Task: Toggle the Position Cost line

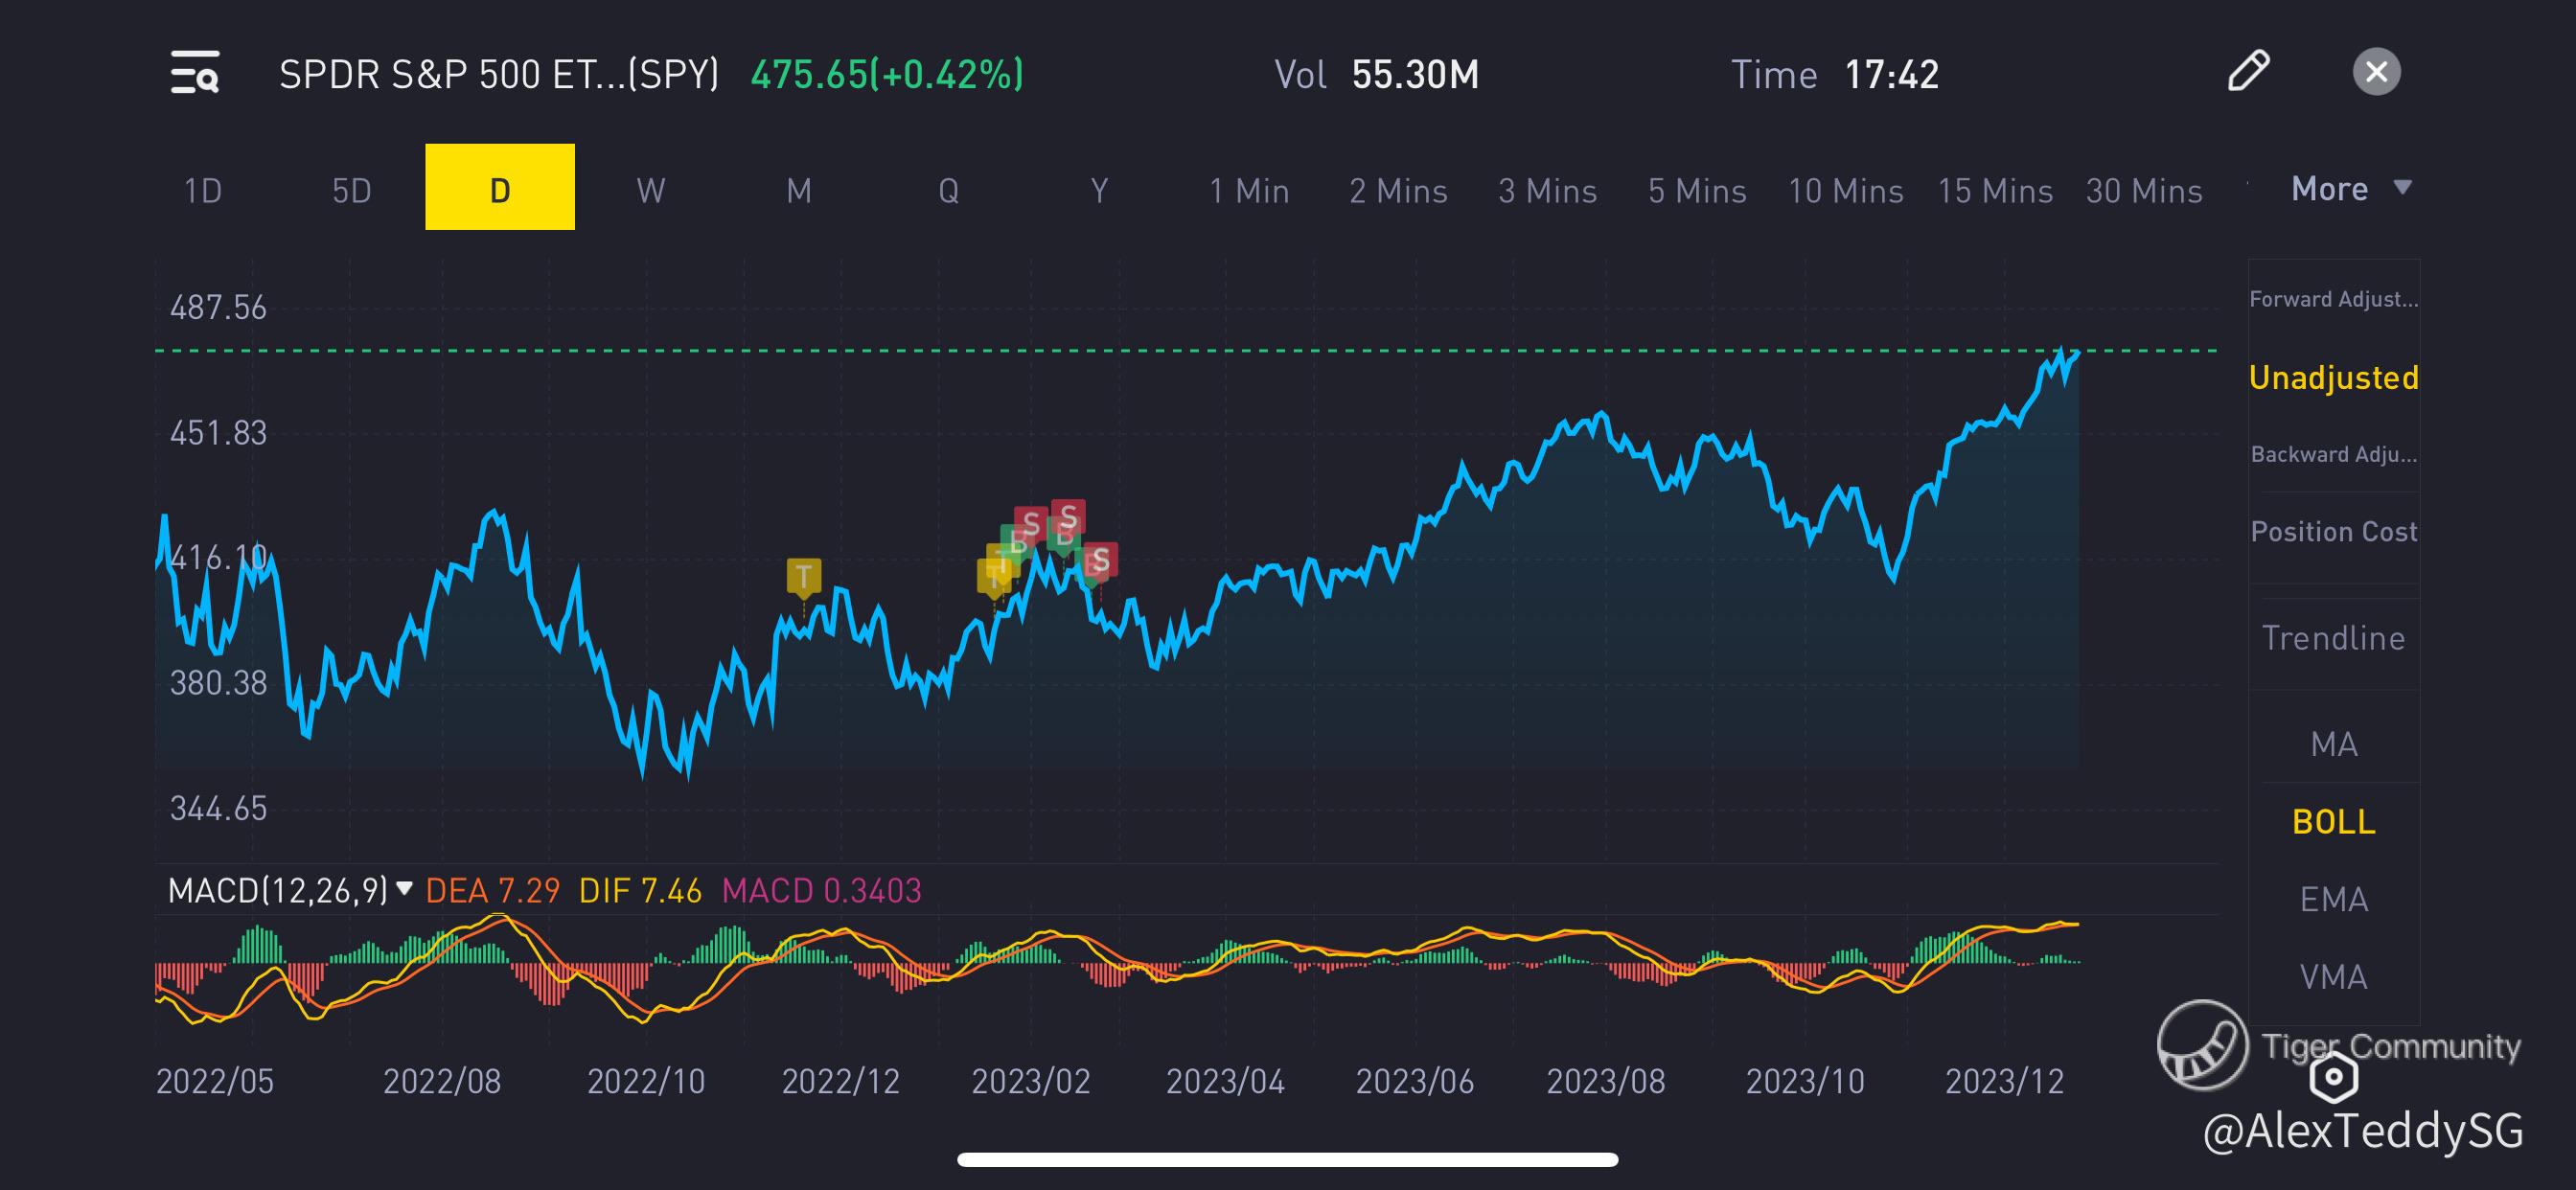Action: [2333, 531]
